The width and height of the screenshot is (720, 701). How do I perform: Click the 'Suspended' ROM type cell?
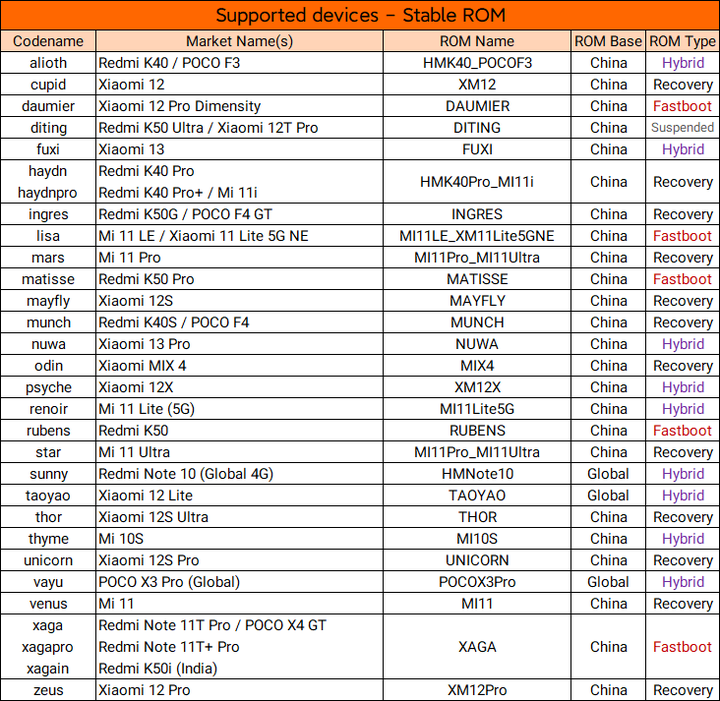click(682, 128)
